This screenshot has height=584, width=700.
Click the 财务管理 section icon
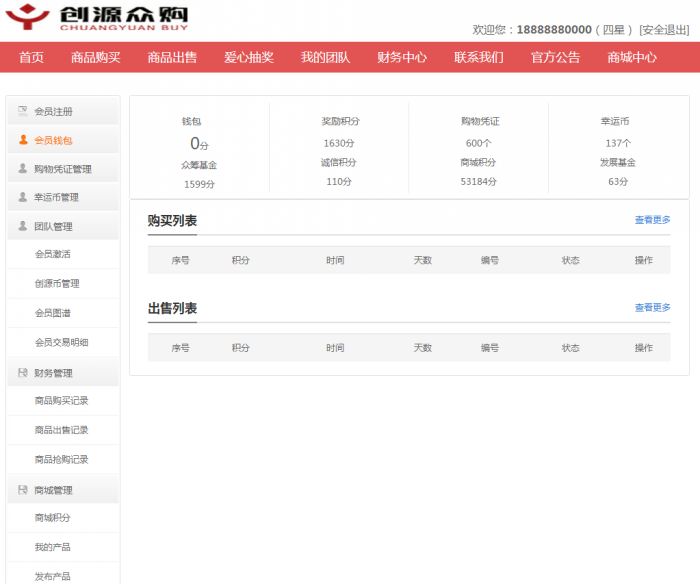click(x=23, y=373)
